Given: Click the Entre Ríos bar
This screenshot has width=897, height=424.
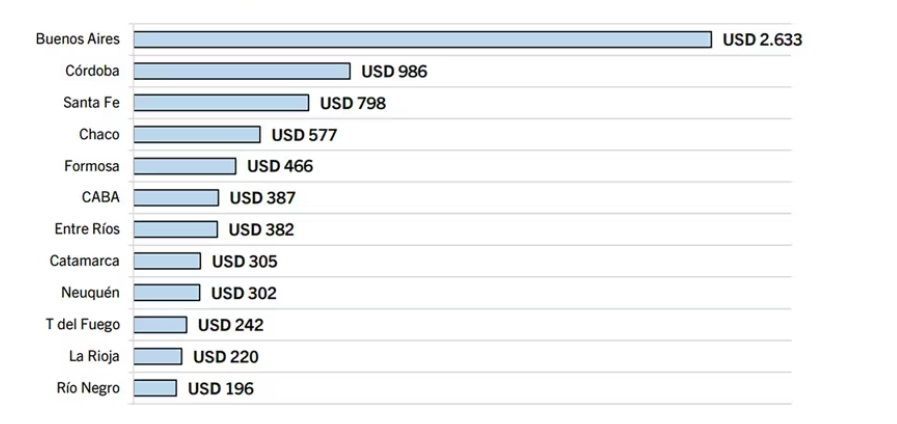Looking at the screenshot, I should (x=175, y=229).
